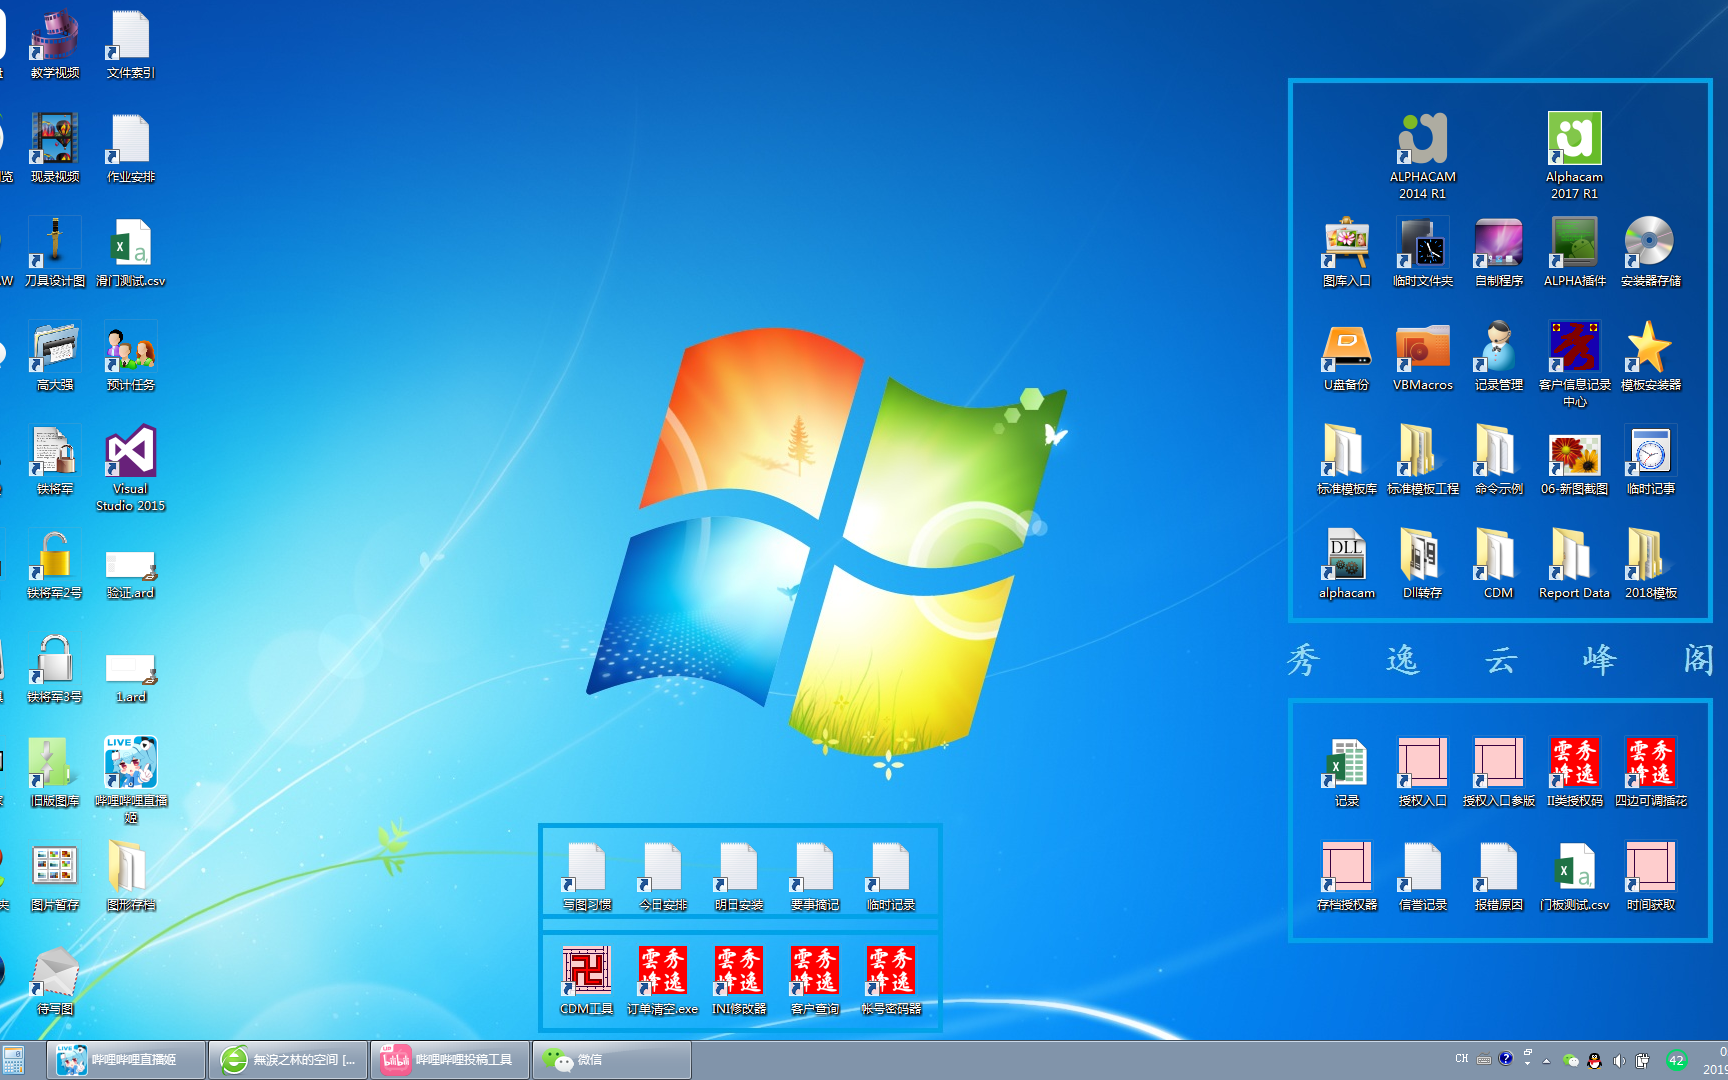Select the 存档授权器 icon
The width and height of the screenshot is (1728, 1080).
pos(1346,876)
